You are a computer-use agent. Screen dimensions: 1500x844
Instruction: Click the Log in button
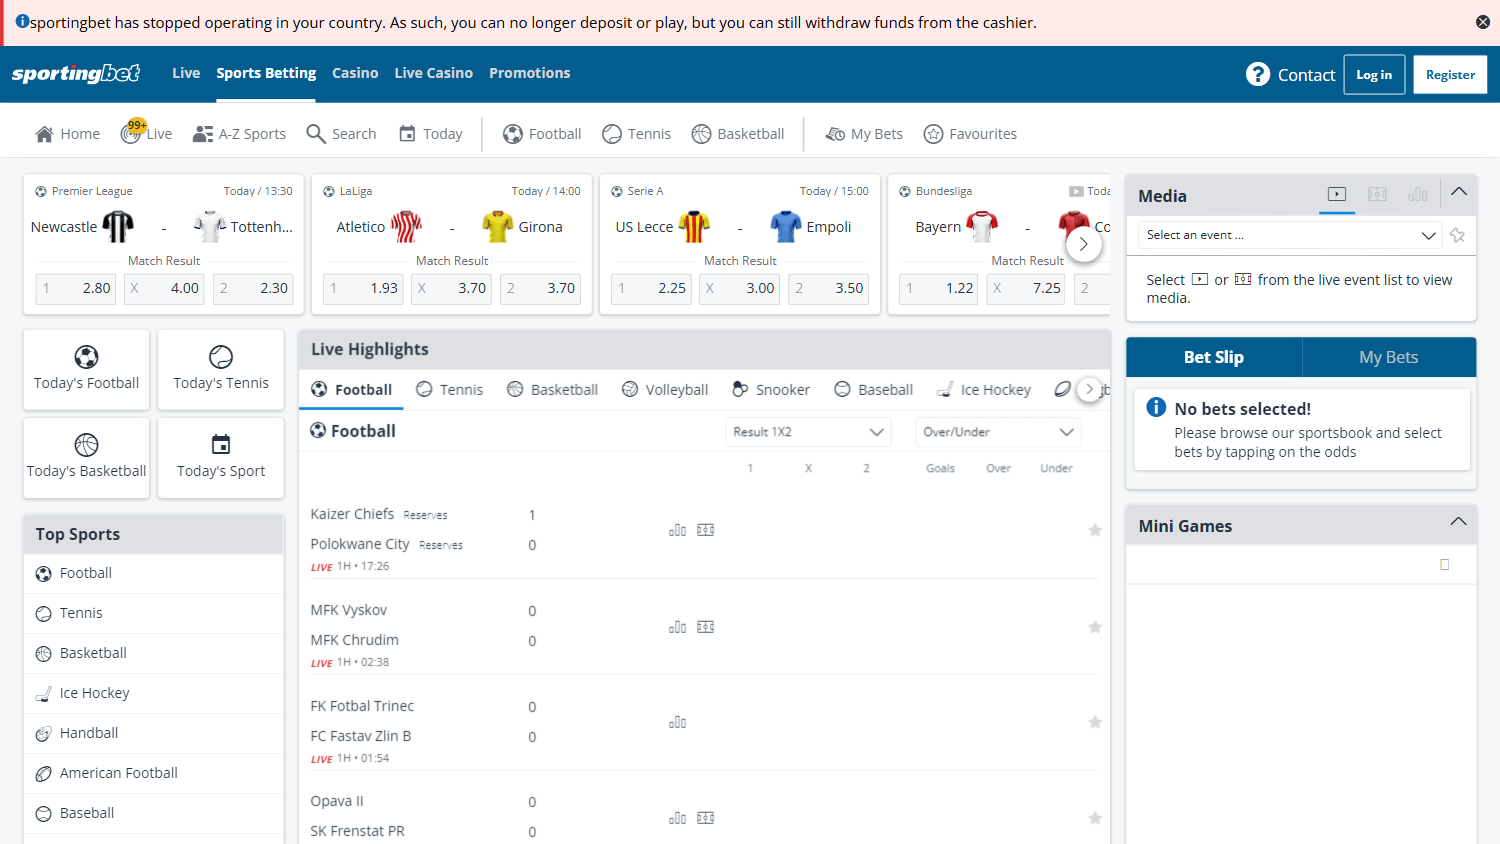[1374, 75]
